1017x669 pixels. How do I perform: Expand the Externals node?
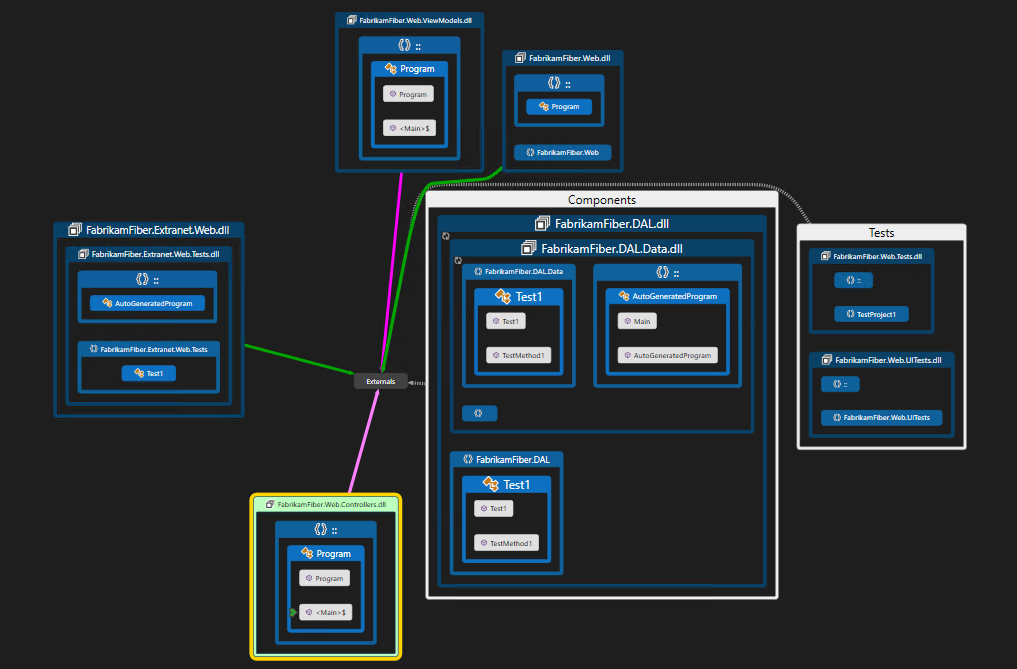[380, 381]
